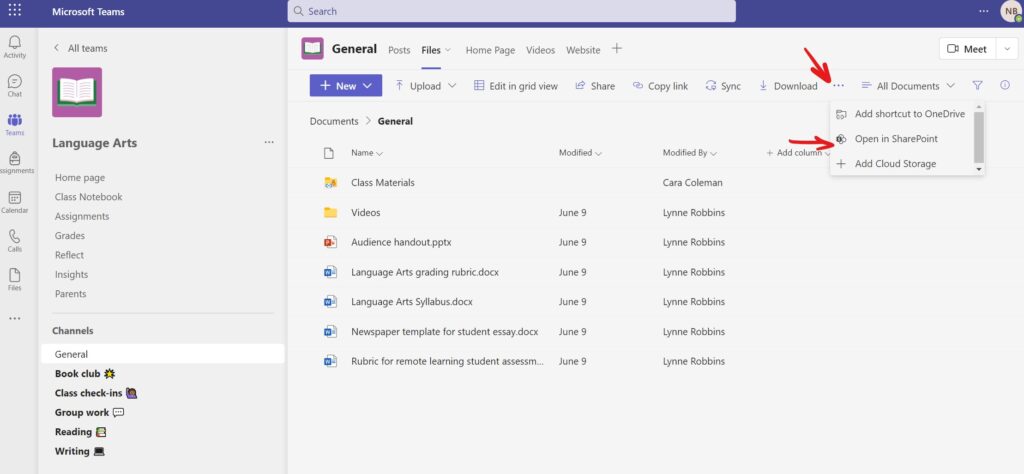This screenshot has height=474, width=1024.
Task: Open Calendar in the left rail
Action: (x=14, y=202)
